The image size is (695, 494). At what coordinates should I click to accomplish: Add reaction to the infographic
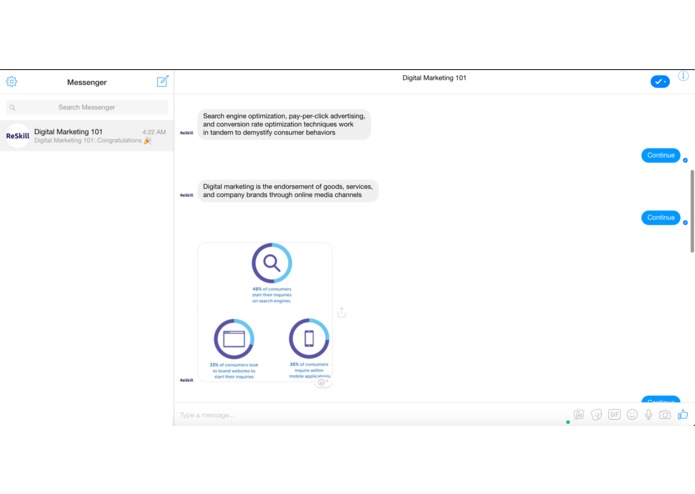pos(322,382)
